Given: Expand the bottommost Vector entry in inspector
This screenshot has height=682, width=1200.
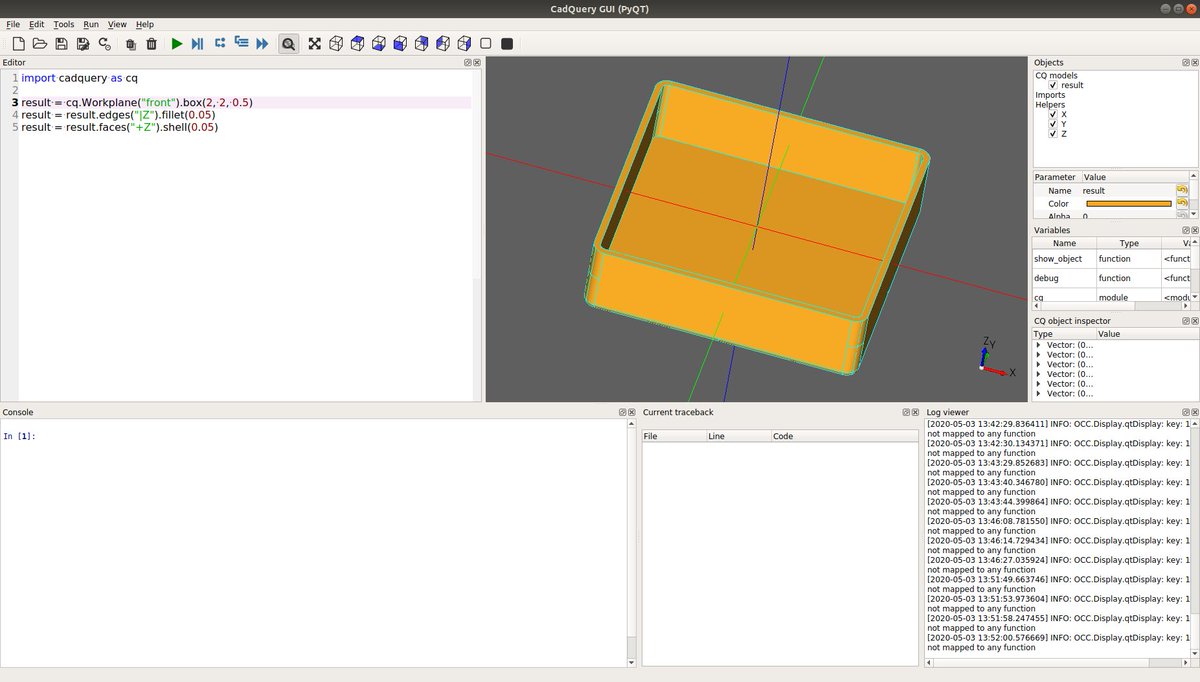Looking at the screenshot, I should pyautogui.click(x=1039, y=394).
